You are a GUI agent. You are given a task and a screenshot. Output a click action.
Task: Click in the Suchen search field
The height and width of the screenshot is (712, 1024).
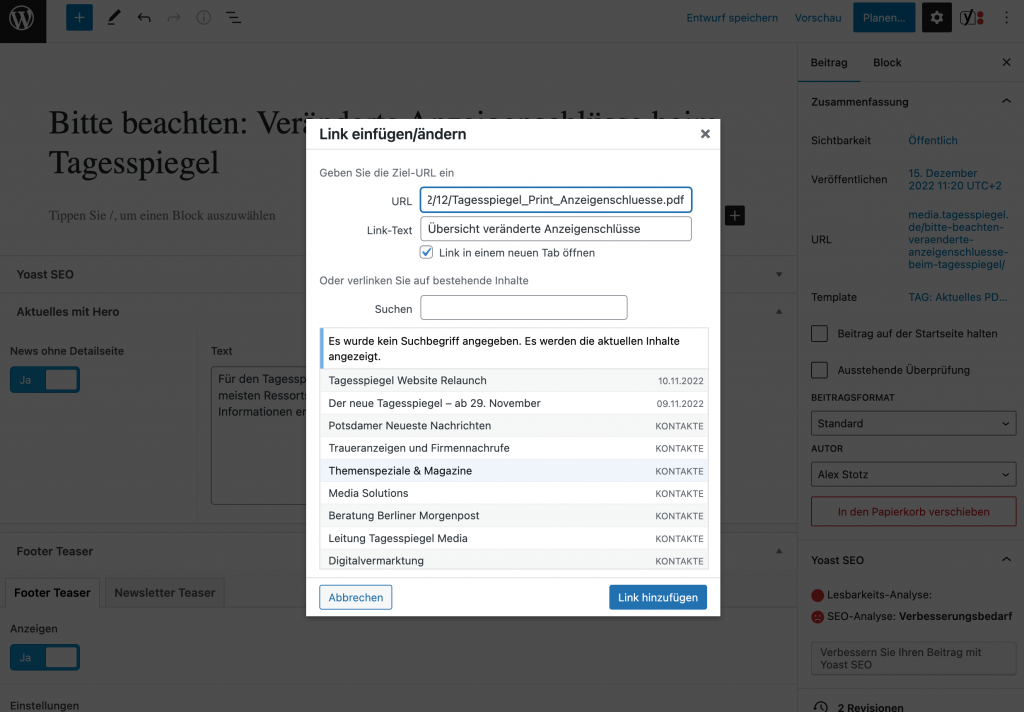coord(524,308)
